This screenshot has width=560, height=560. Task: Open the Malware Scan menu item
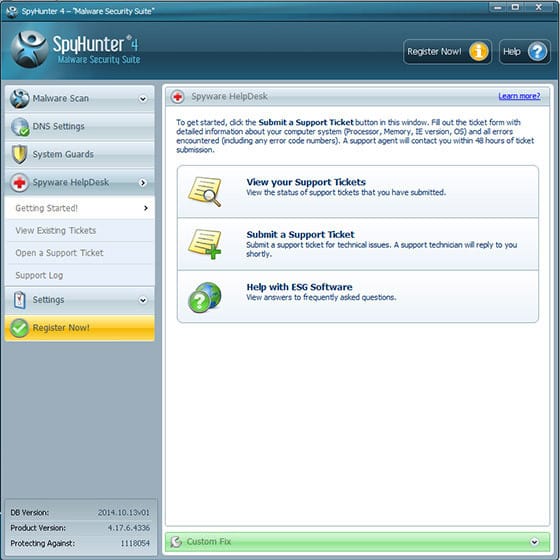click(x=80, y=99)
